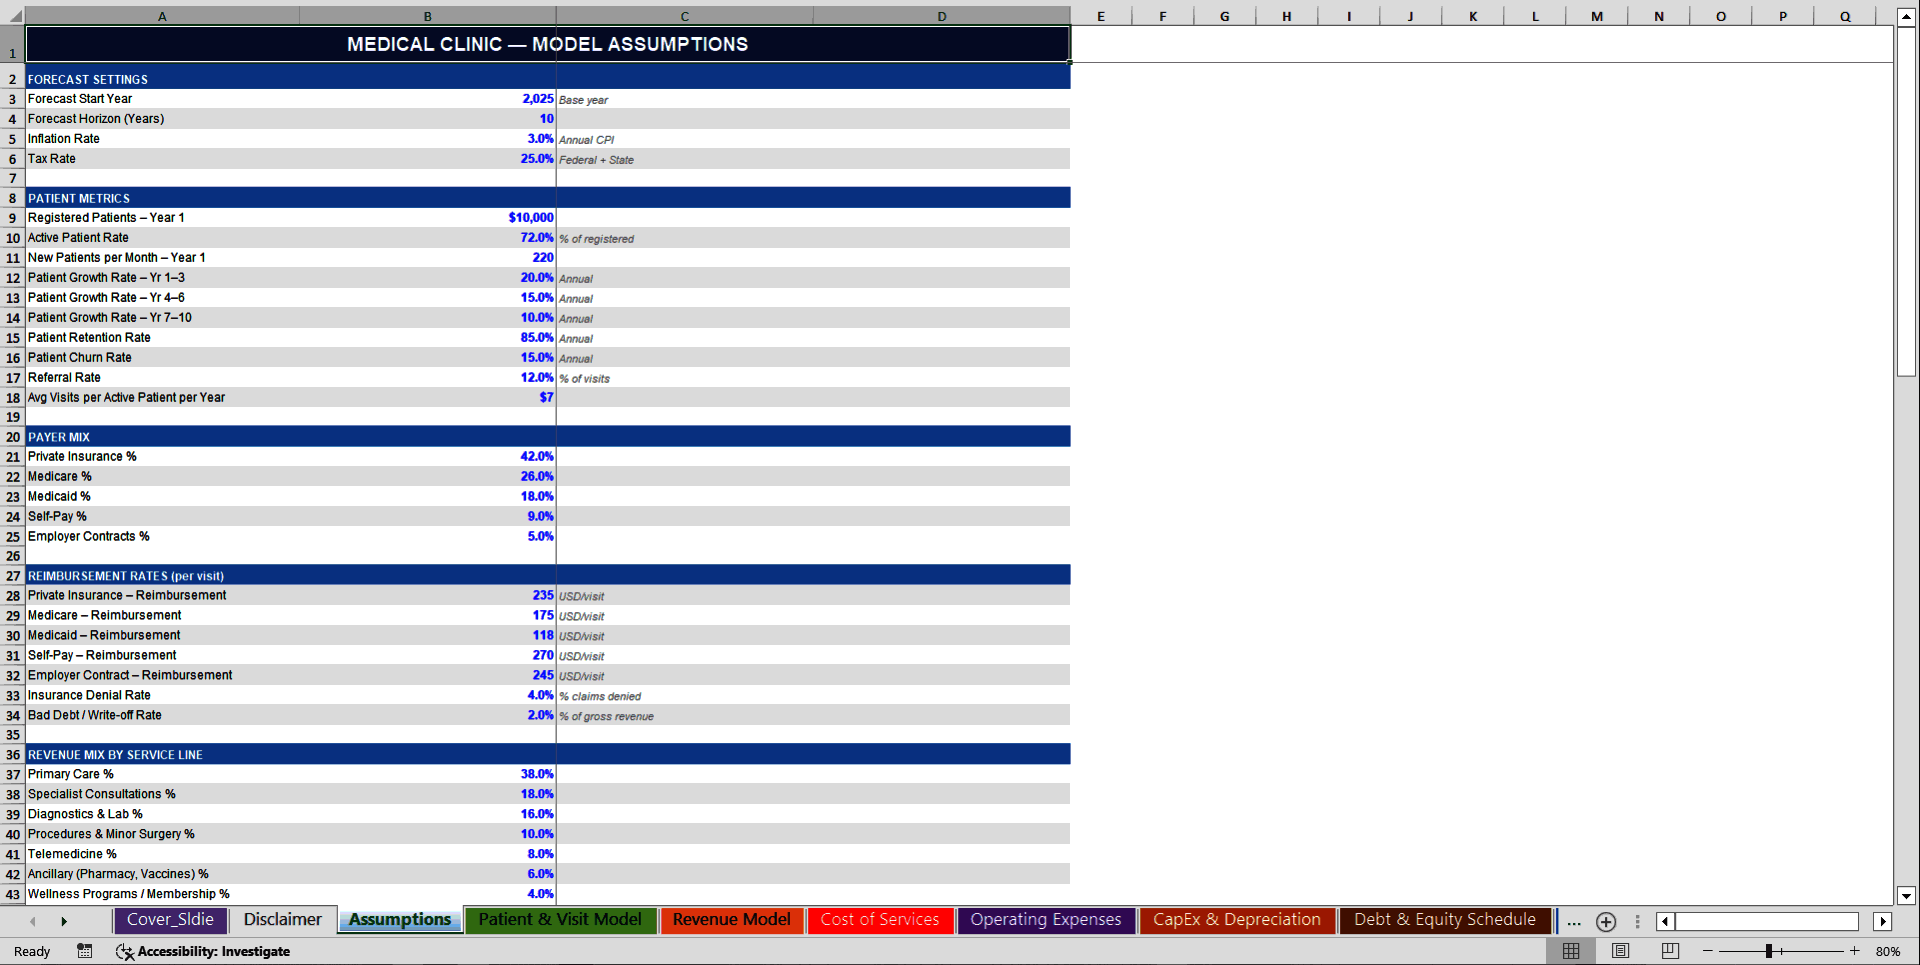Expand hidden sheet tabs via the ellipsis
1920x965 pixels.
tap(1573, 921)
